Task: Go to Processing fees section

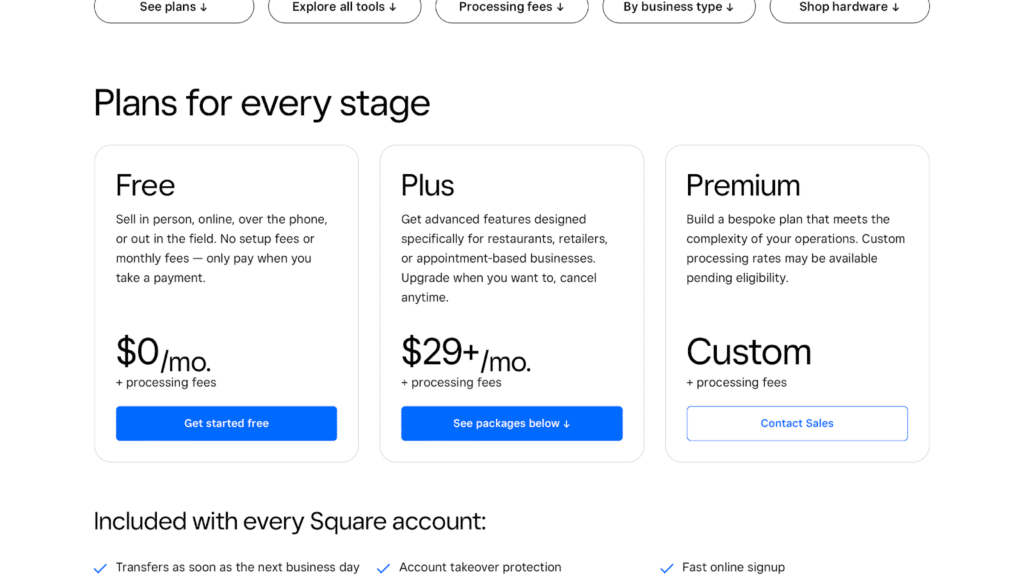Action: click(511, 8)
